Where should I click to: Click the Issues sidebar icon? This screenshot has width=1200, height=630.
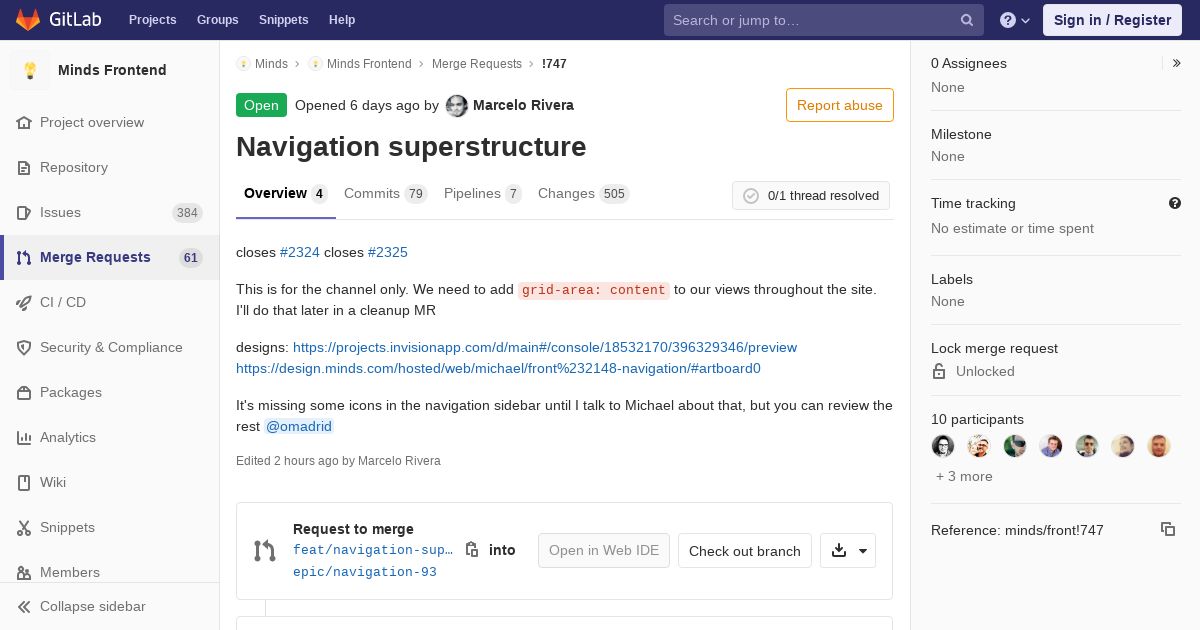click(24, 212)
